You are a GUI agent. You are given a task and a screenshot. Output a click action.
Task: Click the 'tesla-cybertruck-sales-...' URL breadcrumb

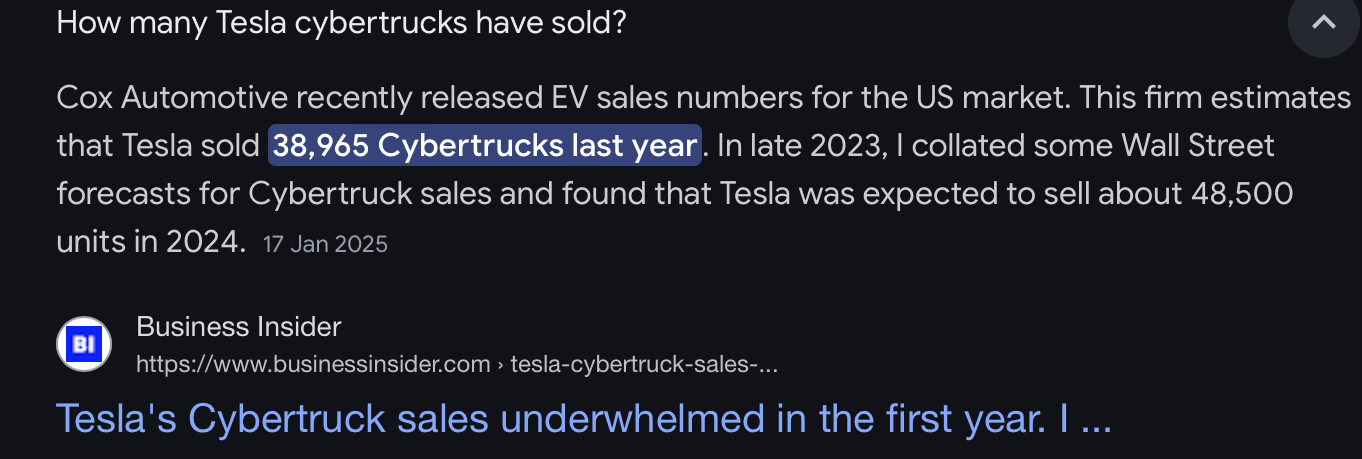tap(643, 364)
